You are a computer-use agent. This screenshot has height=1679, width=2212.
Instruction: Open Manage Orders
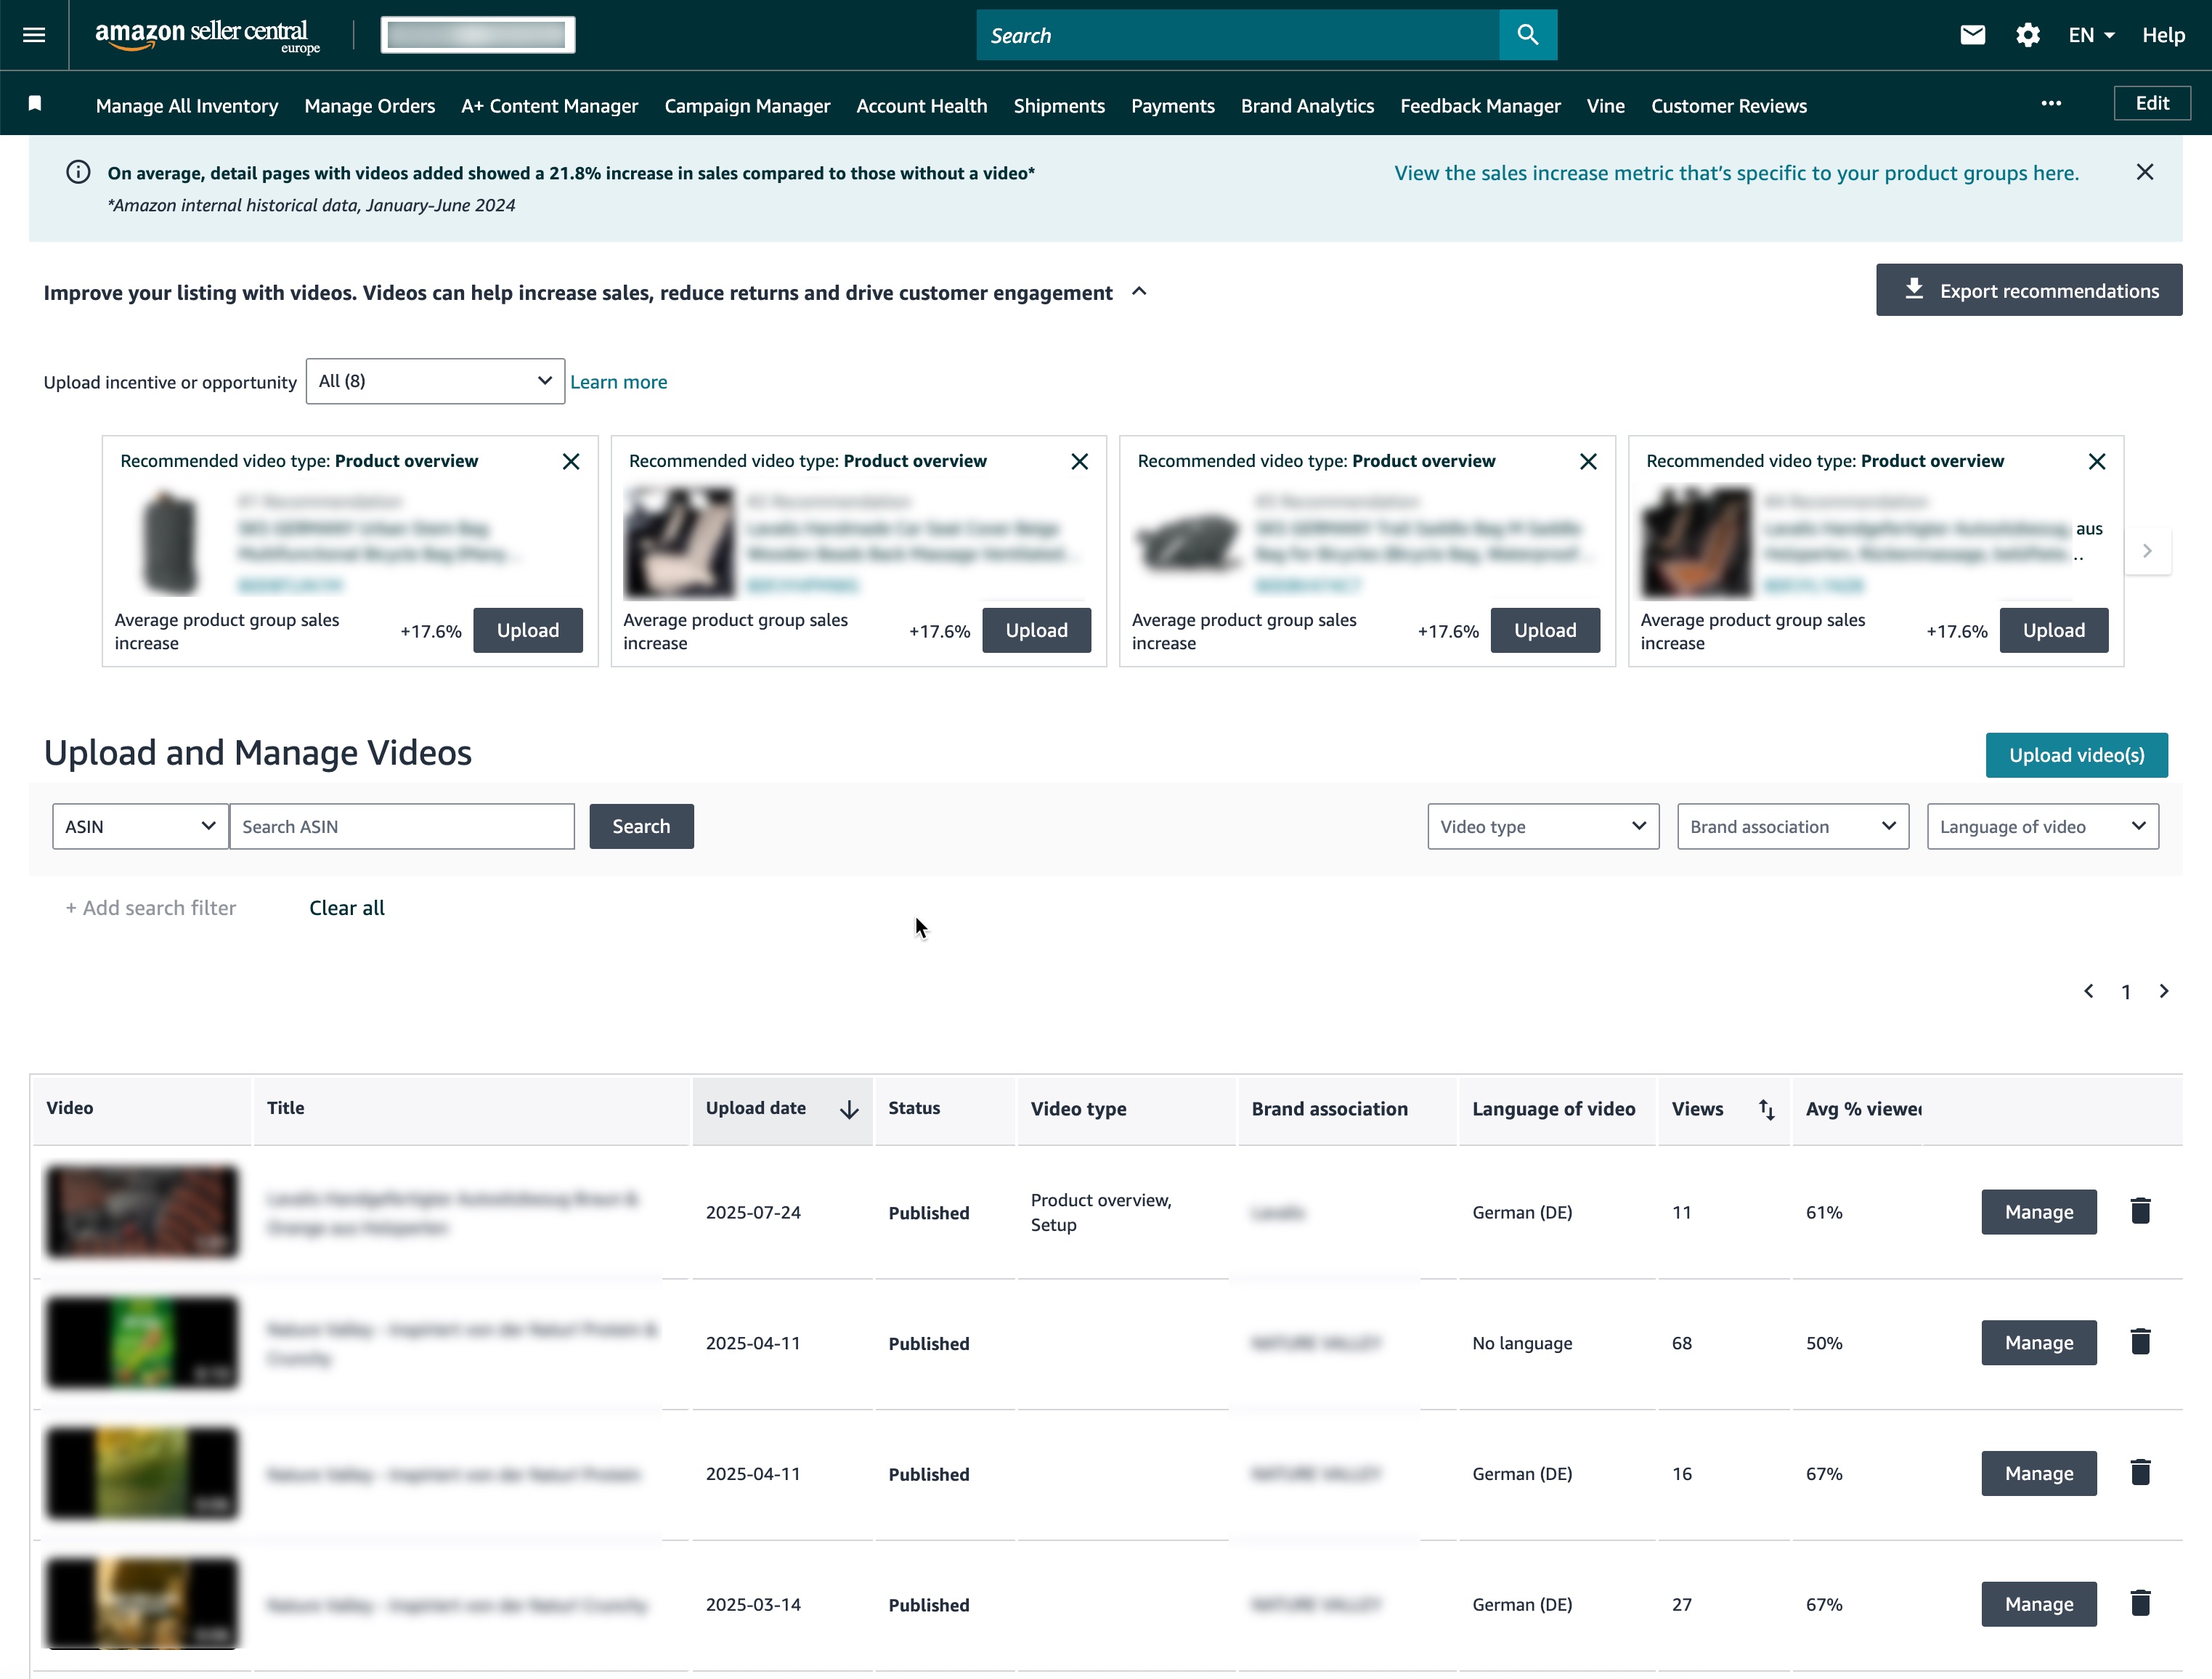tap(369, 105)
